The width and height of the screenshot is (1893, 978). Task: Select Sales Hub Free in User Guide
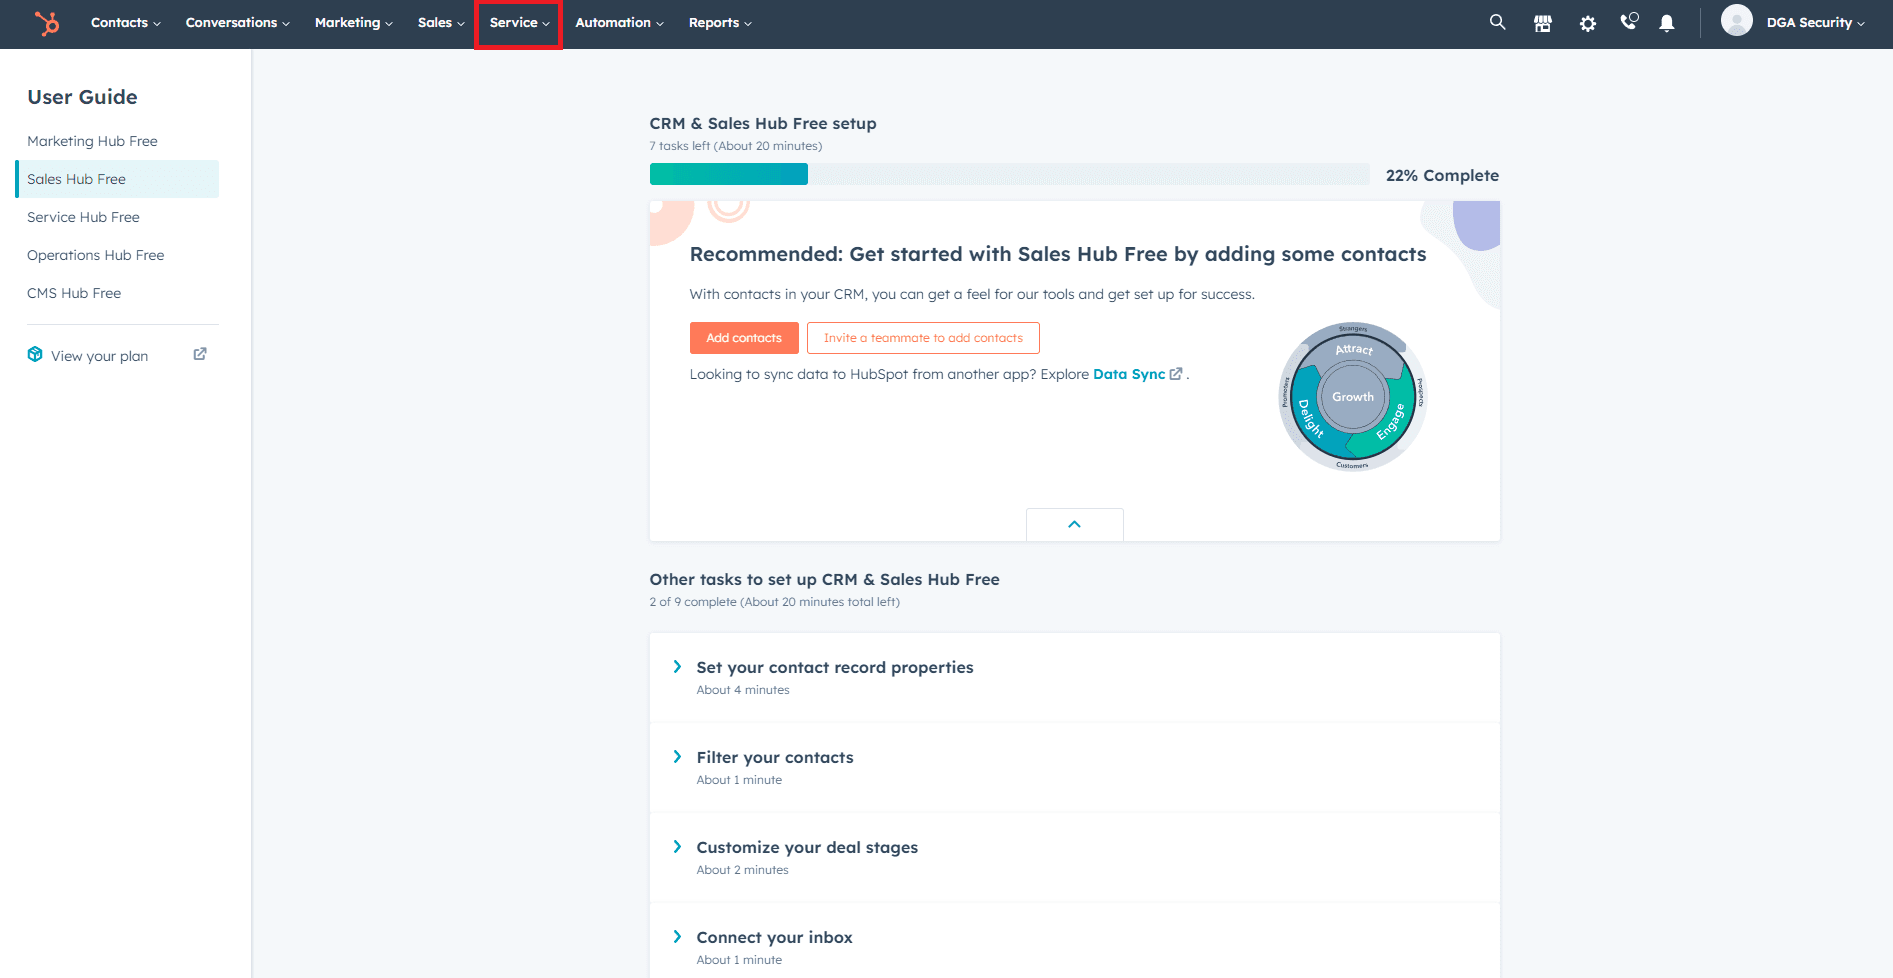tap(117, 179)
